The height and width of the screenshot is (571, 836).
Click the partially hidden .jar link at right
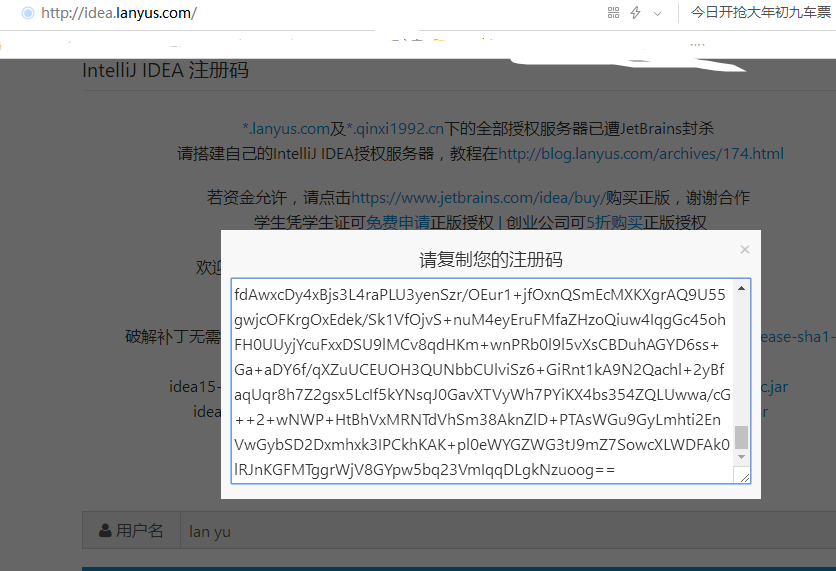[774, 387]
